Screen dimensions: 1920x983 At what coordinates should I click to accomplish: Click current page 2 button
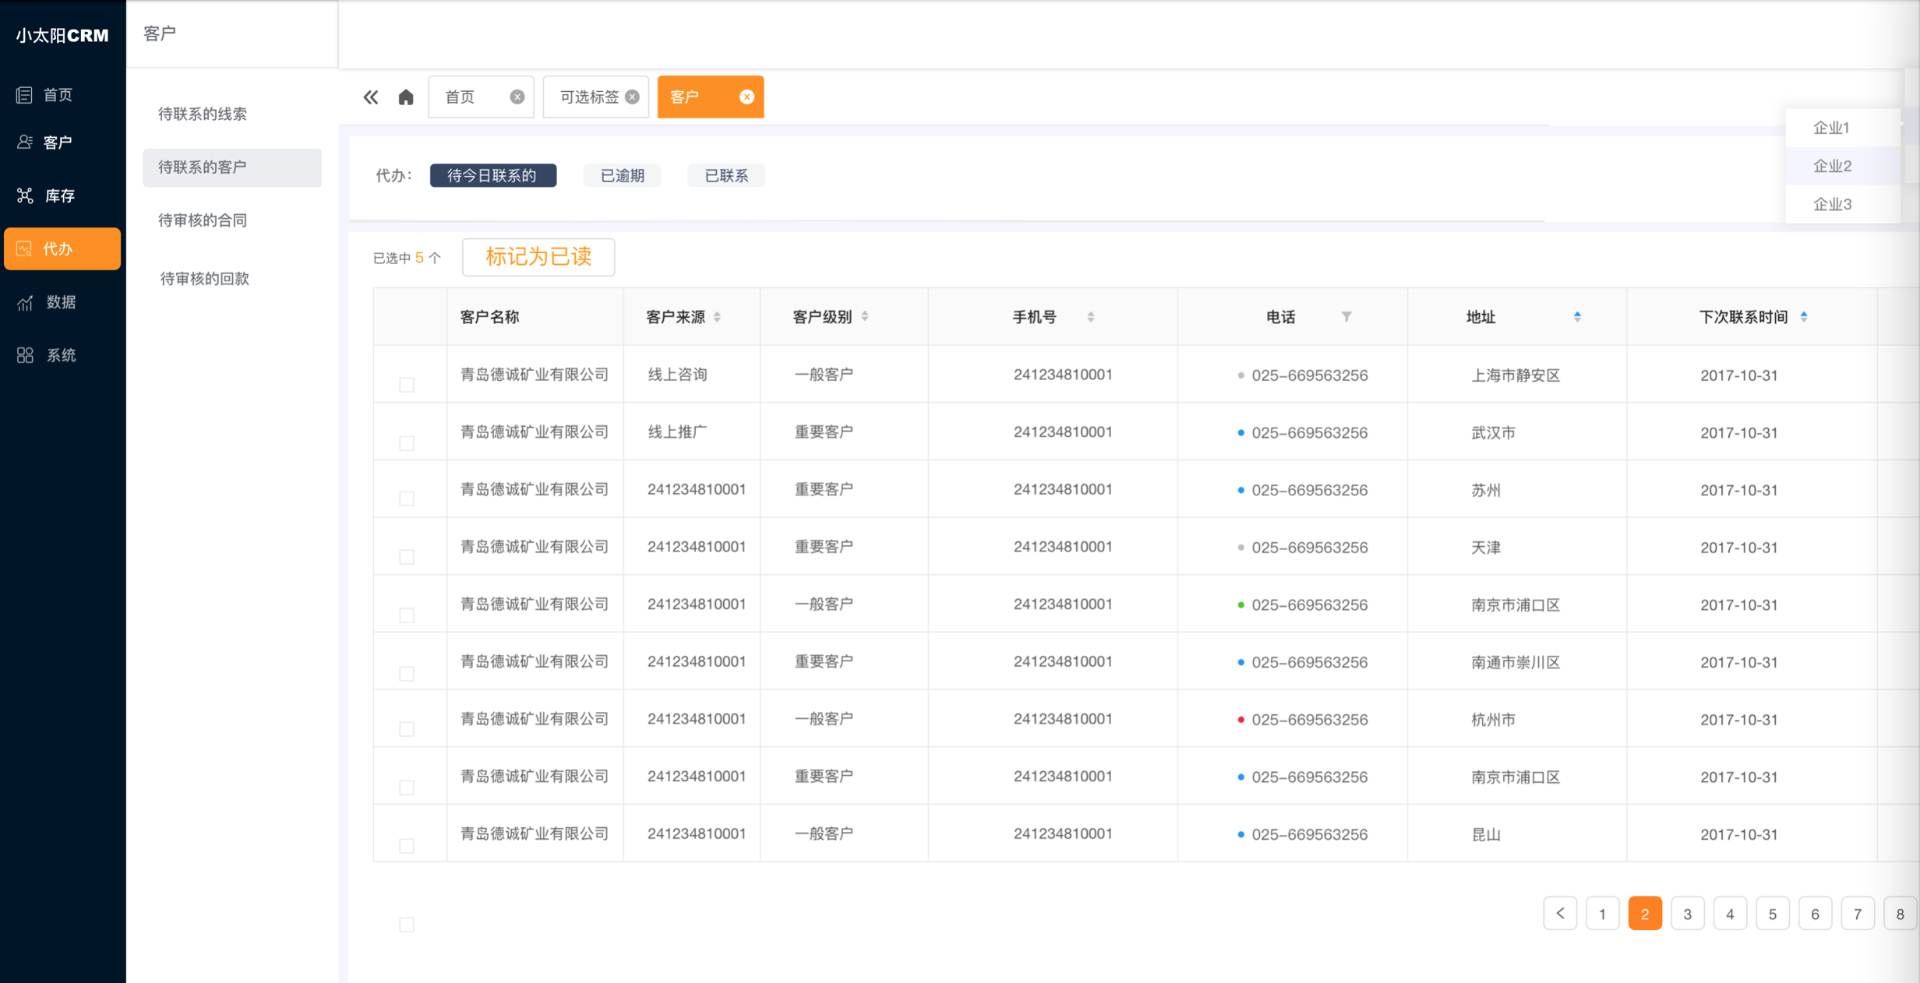1645,913
